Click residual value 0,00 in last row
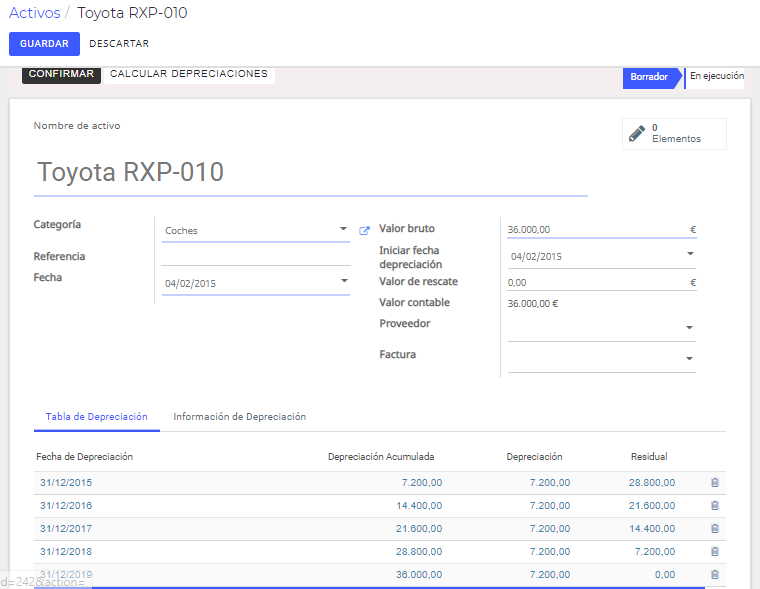 pyautogui.click(x=665, y=574)
